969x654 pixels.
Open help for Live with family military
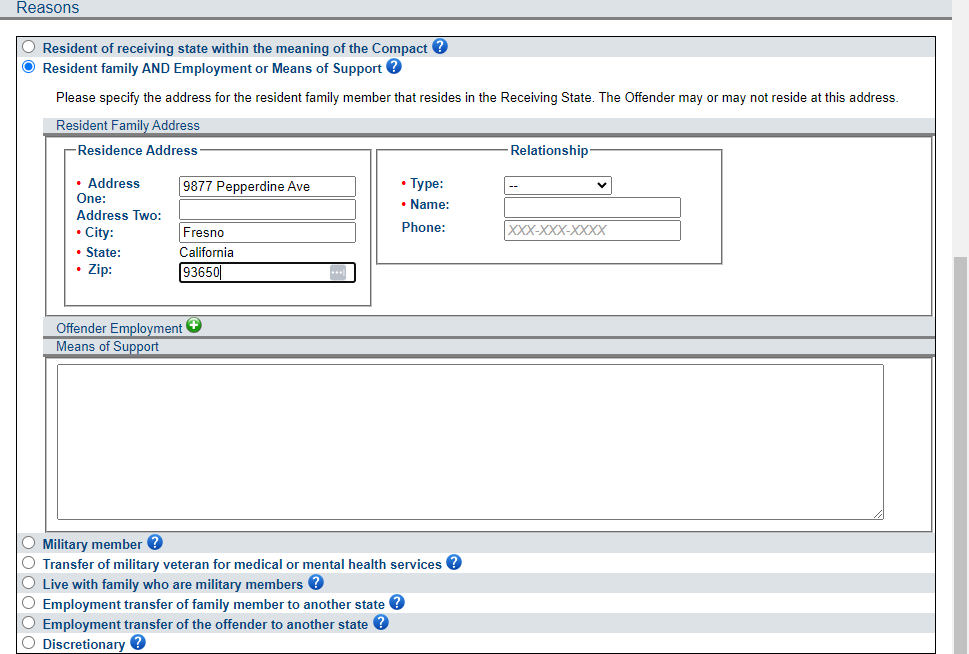tap(316, 582)
